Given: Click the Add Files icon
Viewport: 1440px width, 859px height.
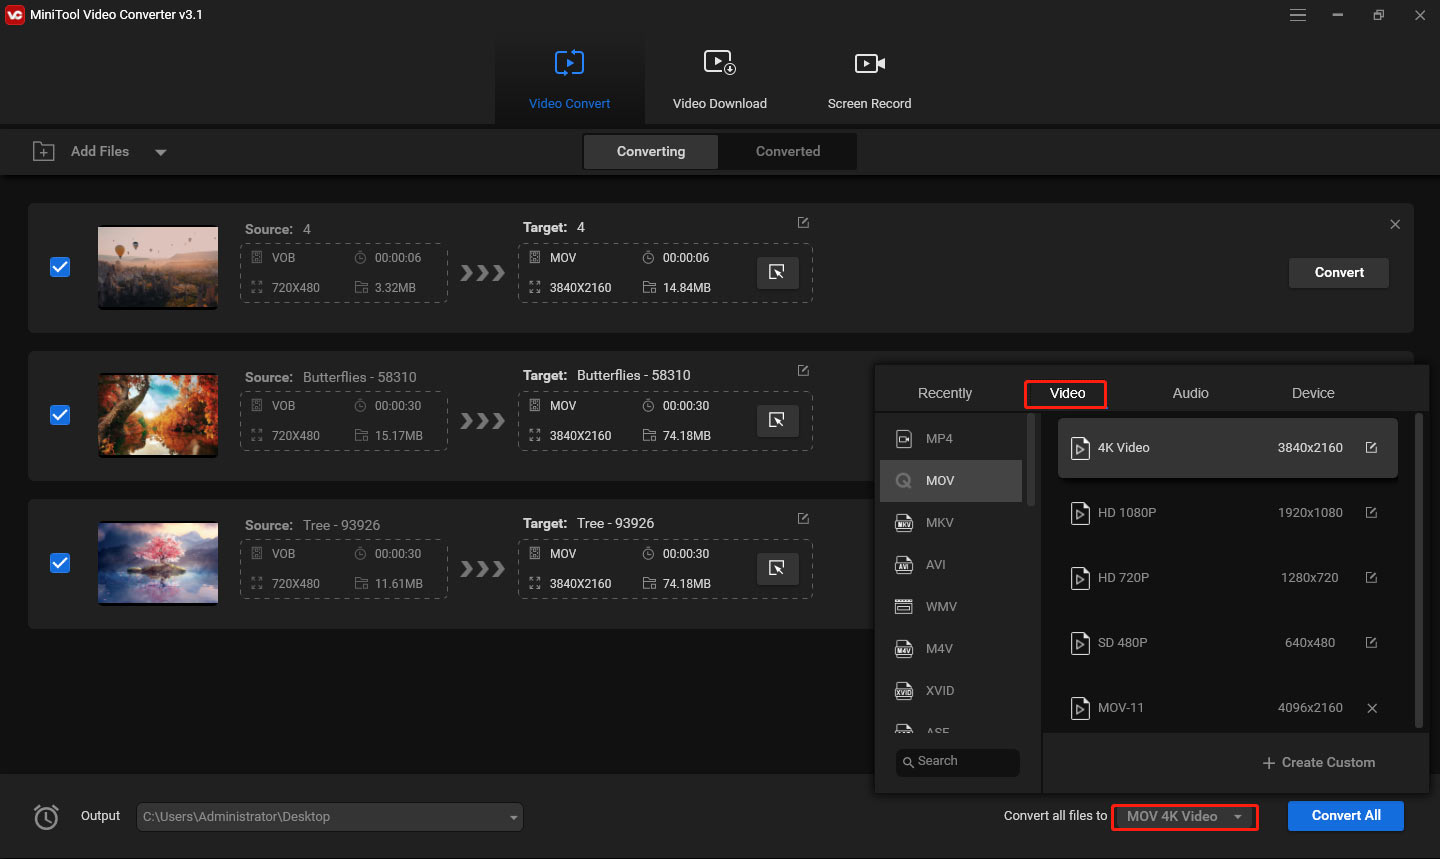Looking at the screenshot, I should pos(44,151).
